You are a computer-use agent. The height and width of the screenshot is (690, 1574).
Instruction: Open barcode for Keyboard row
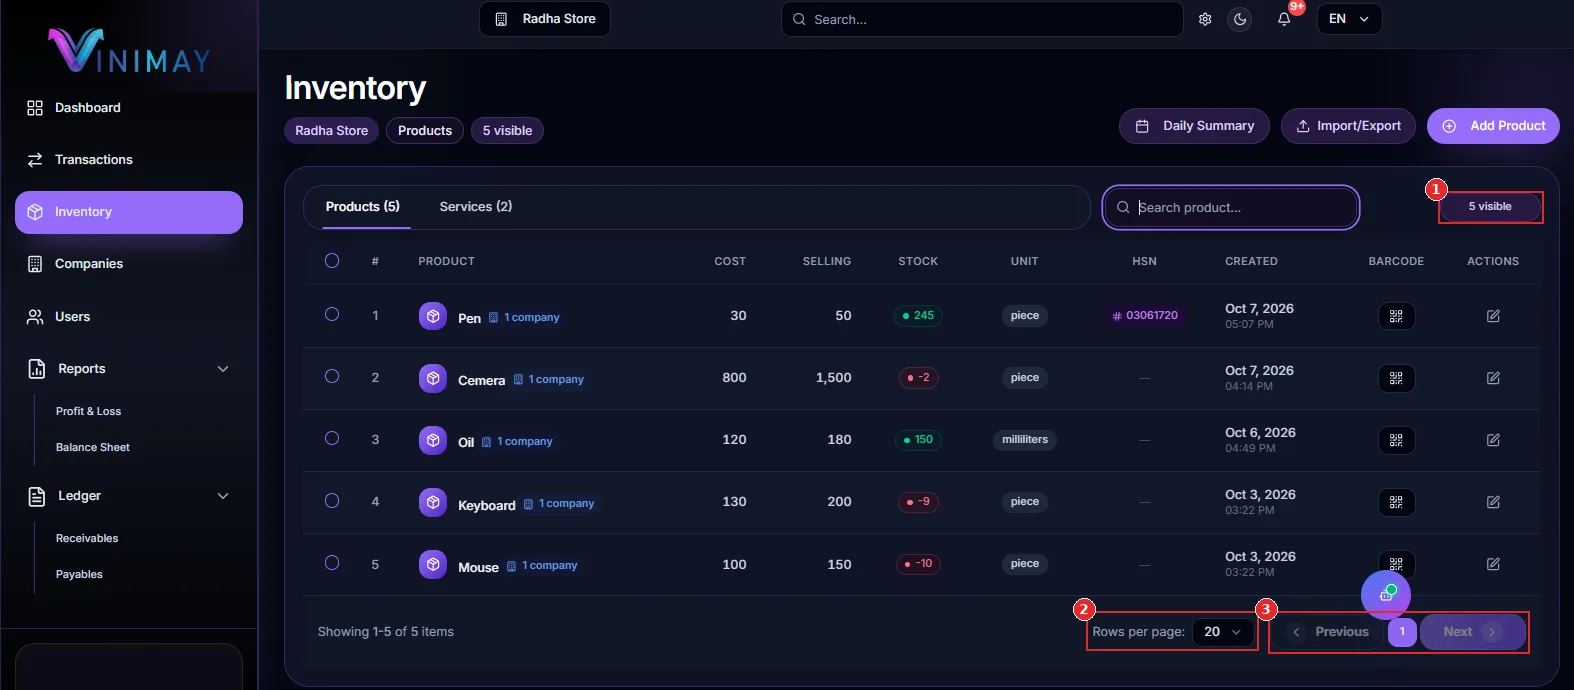pyautogui.click(x=1396, y=502)
